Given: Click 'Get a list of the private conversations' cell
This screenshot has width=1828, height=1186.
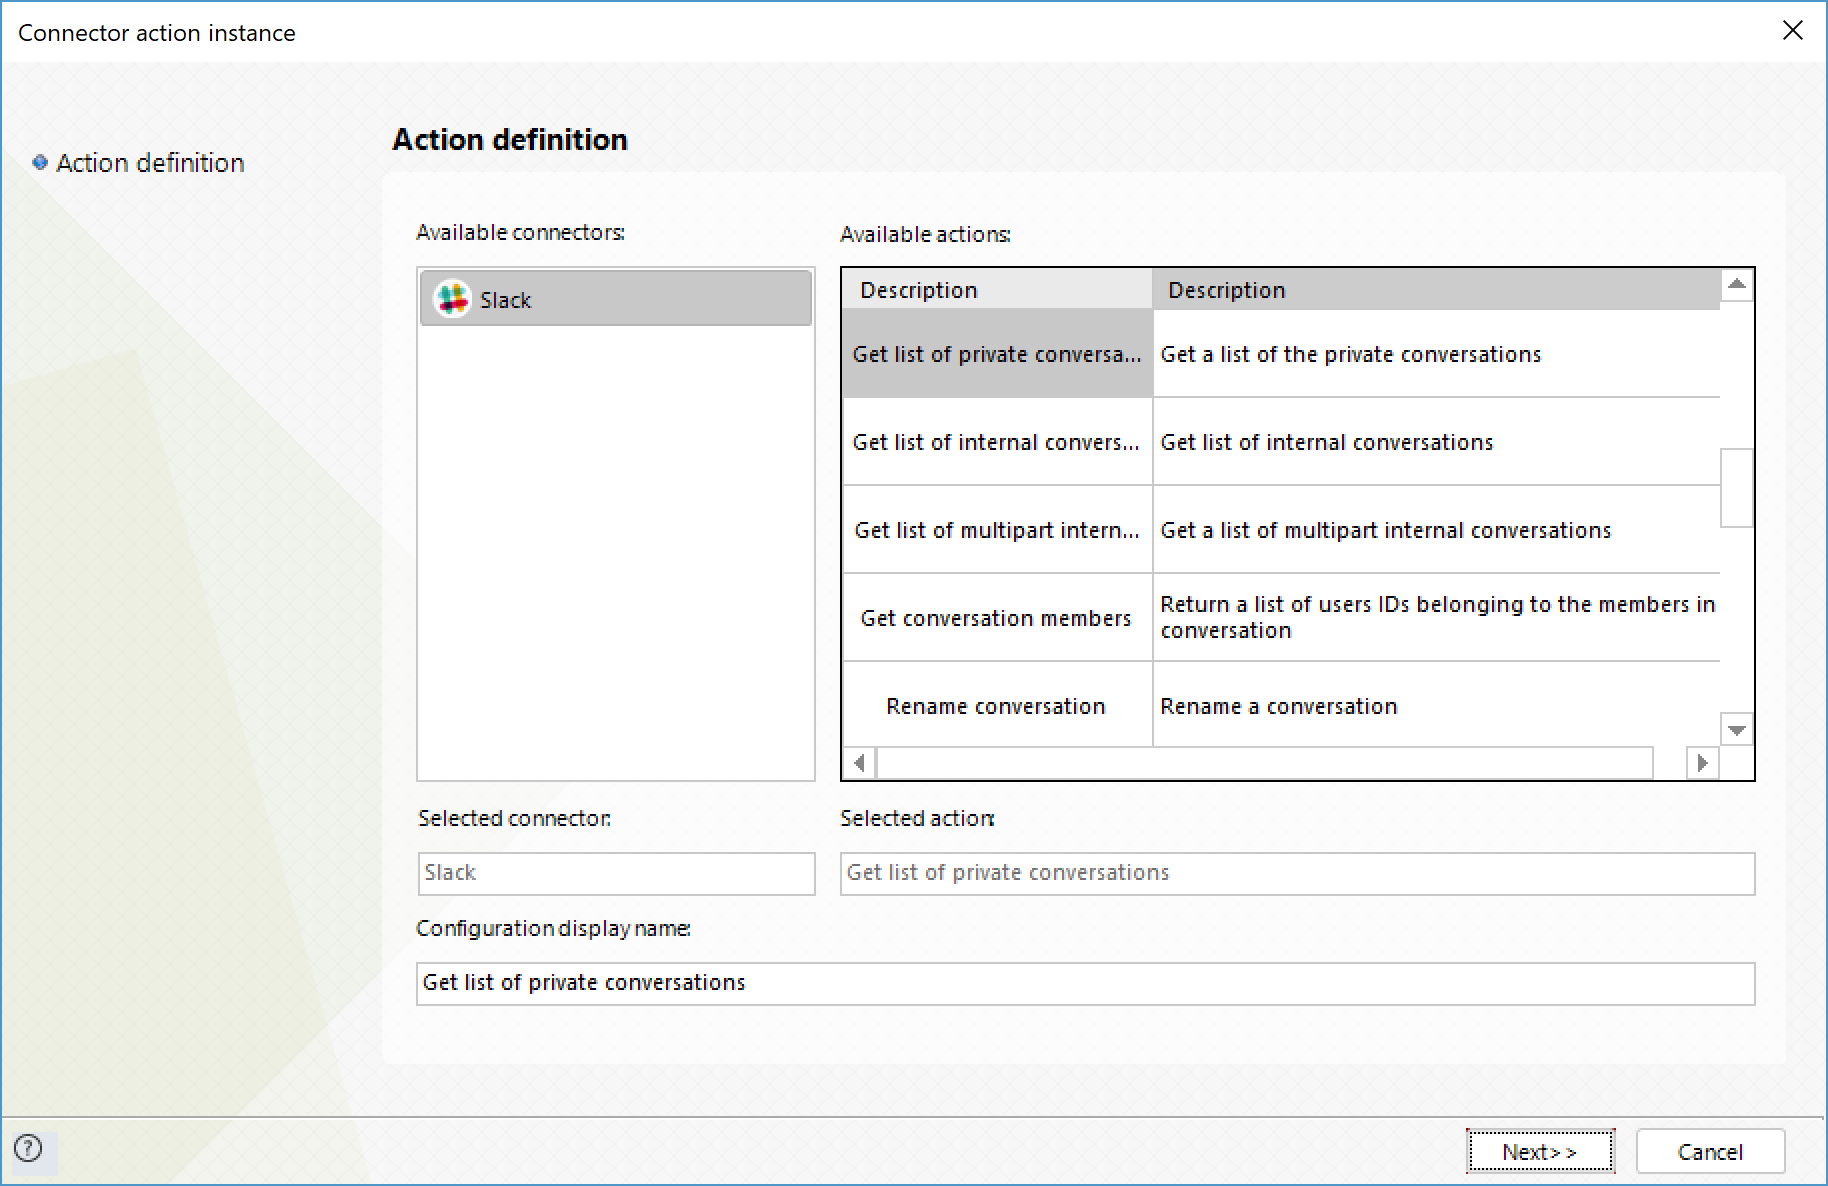Looking at the screenshot, I should point(1436,354).
